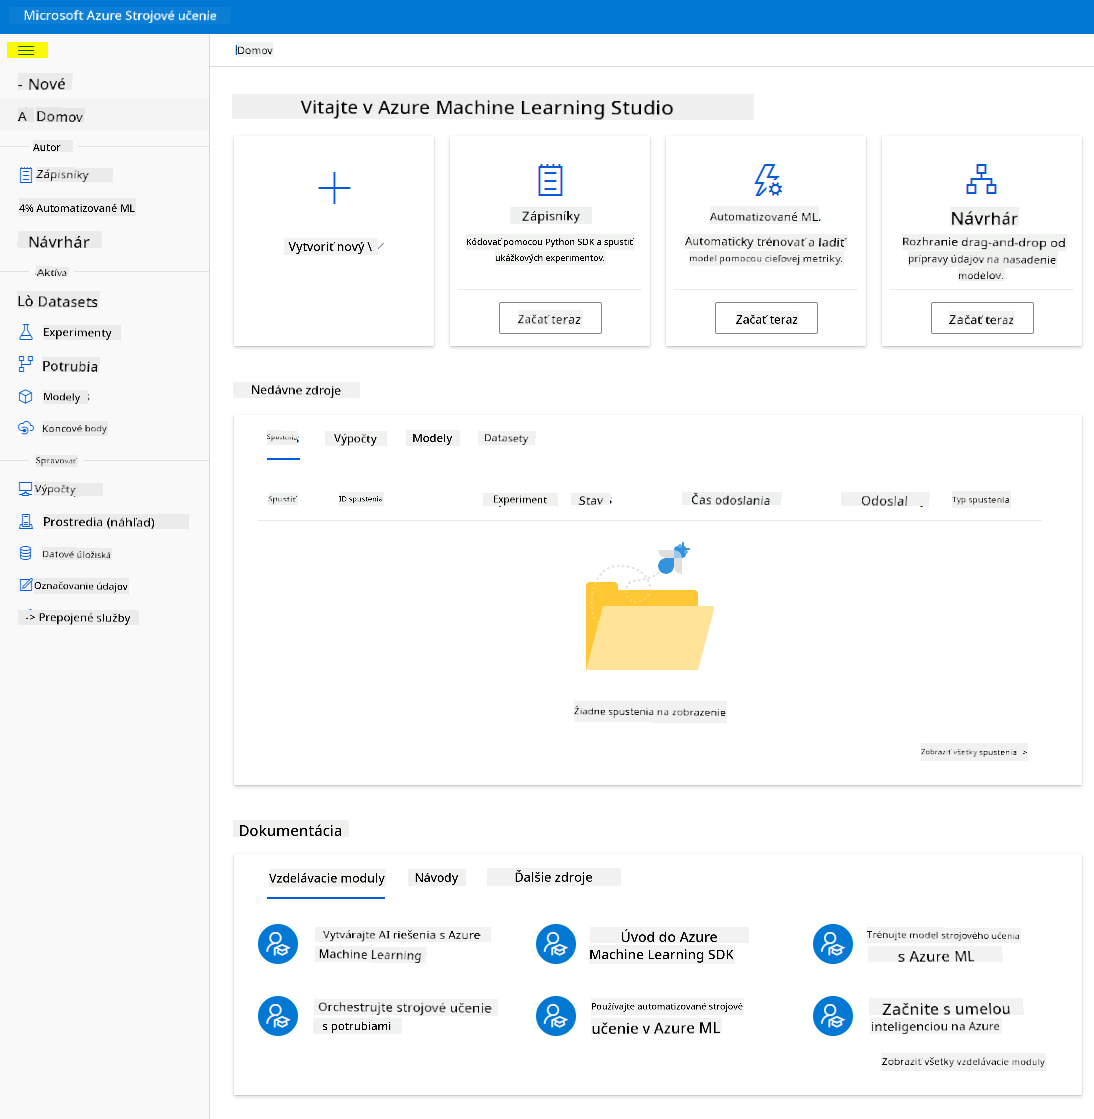Screen dimensions: 1094x1119
Task: Click the Potrubia pipeline icon
Action: tap(26, 365)
